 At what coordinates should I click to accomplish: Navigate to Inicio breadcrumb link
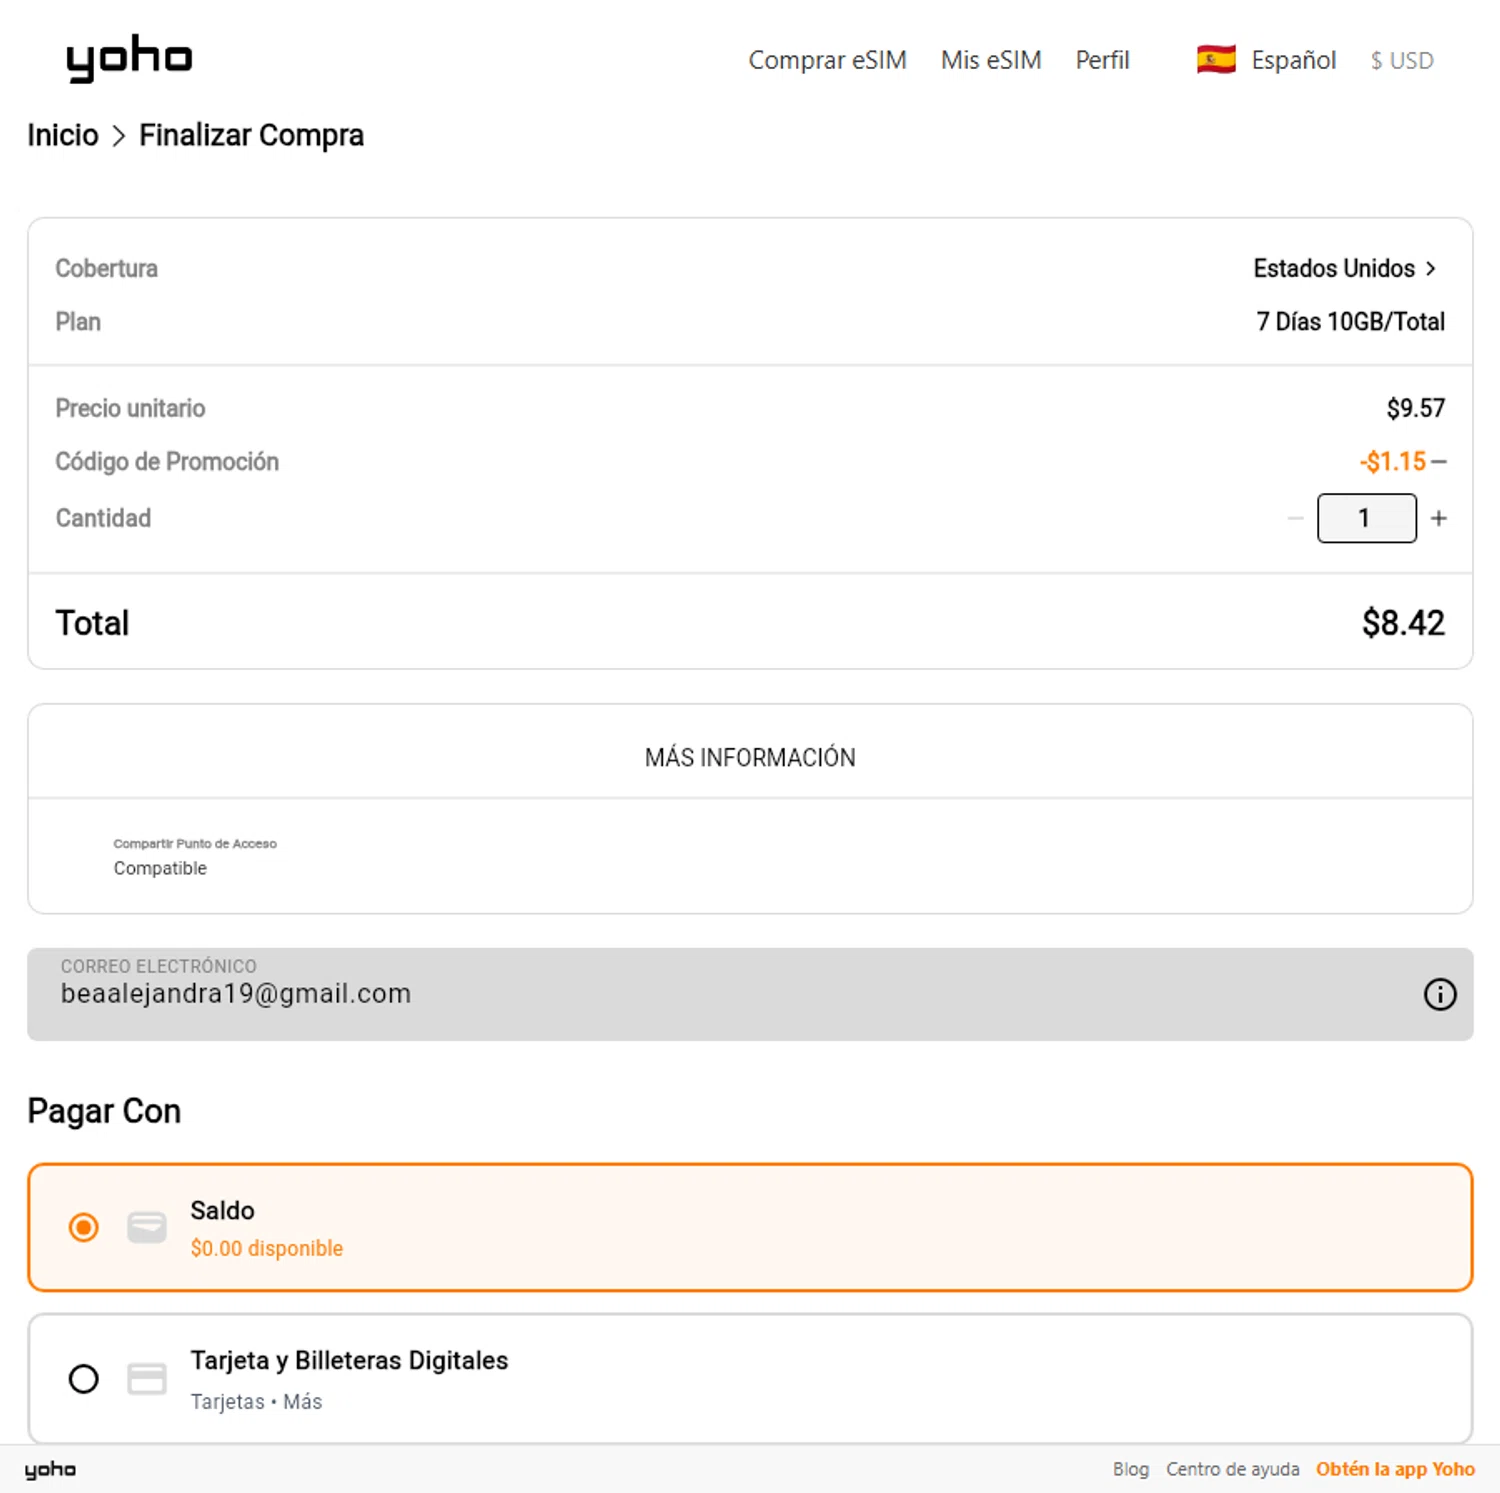(x=63, y=135)
